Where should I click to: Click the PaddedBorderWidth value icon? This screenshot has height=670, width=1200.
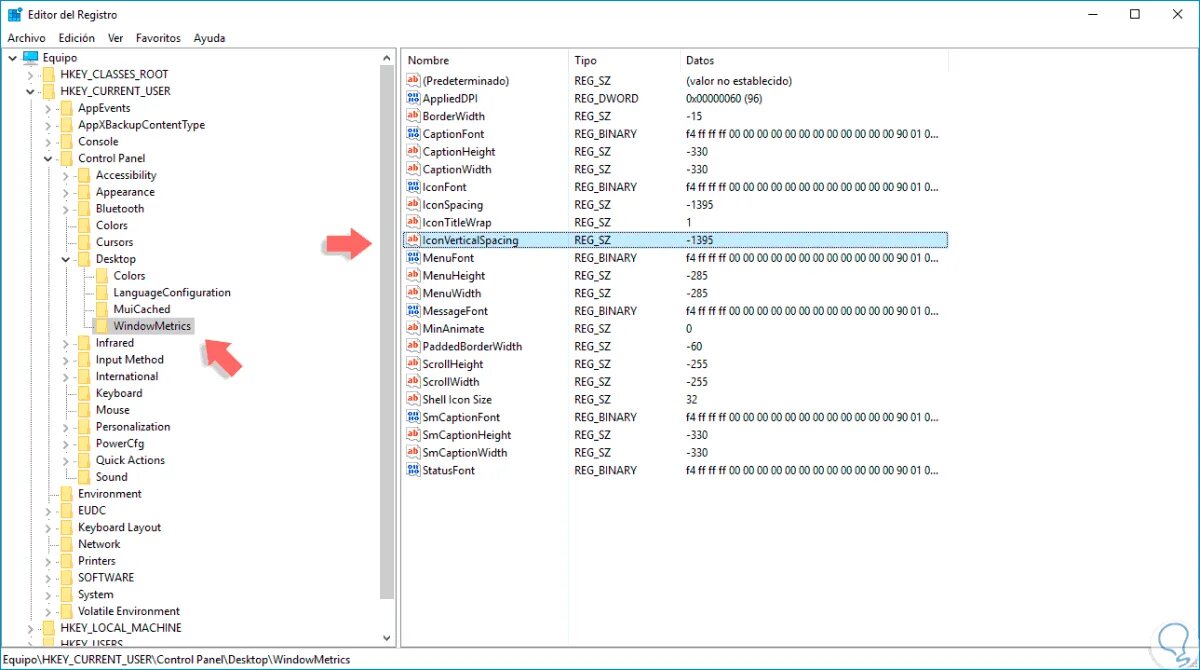click(x=413, y=346)
